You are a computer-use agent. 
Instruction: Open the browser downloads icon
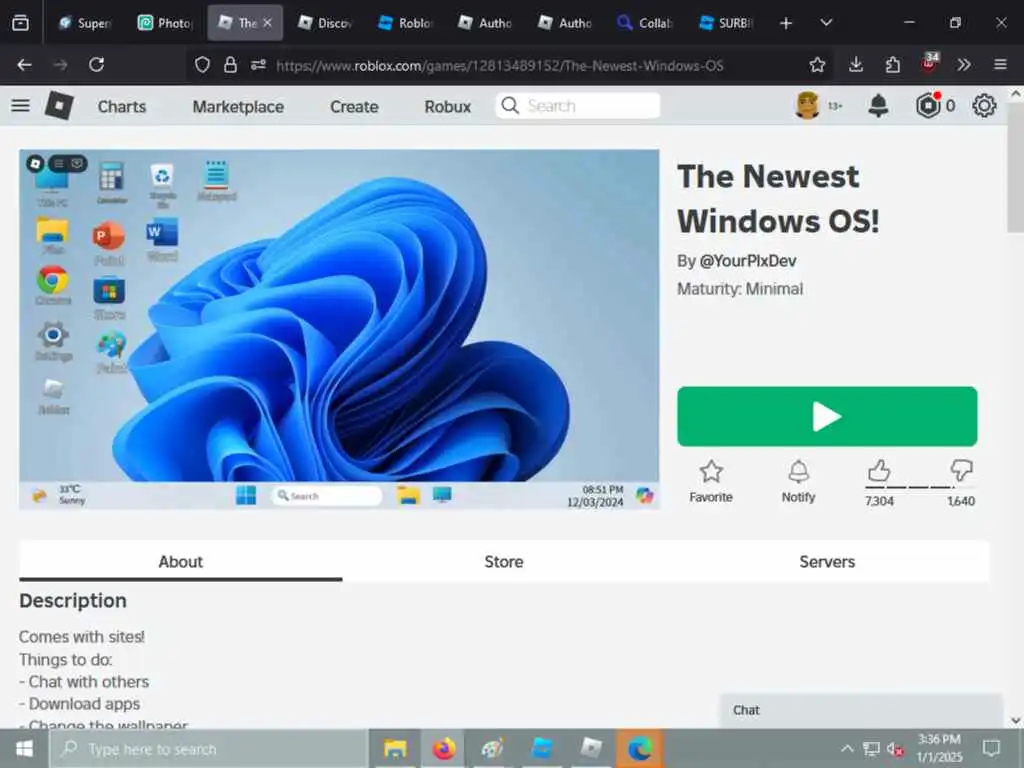point(856,65)
